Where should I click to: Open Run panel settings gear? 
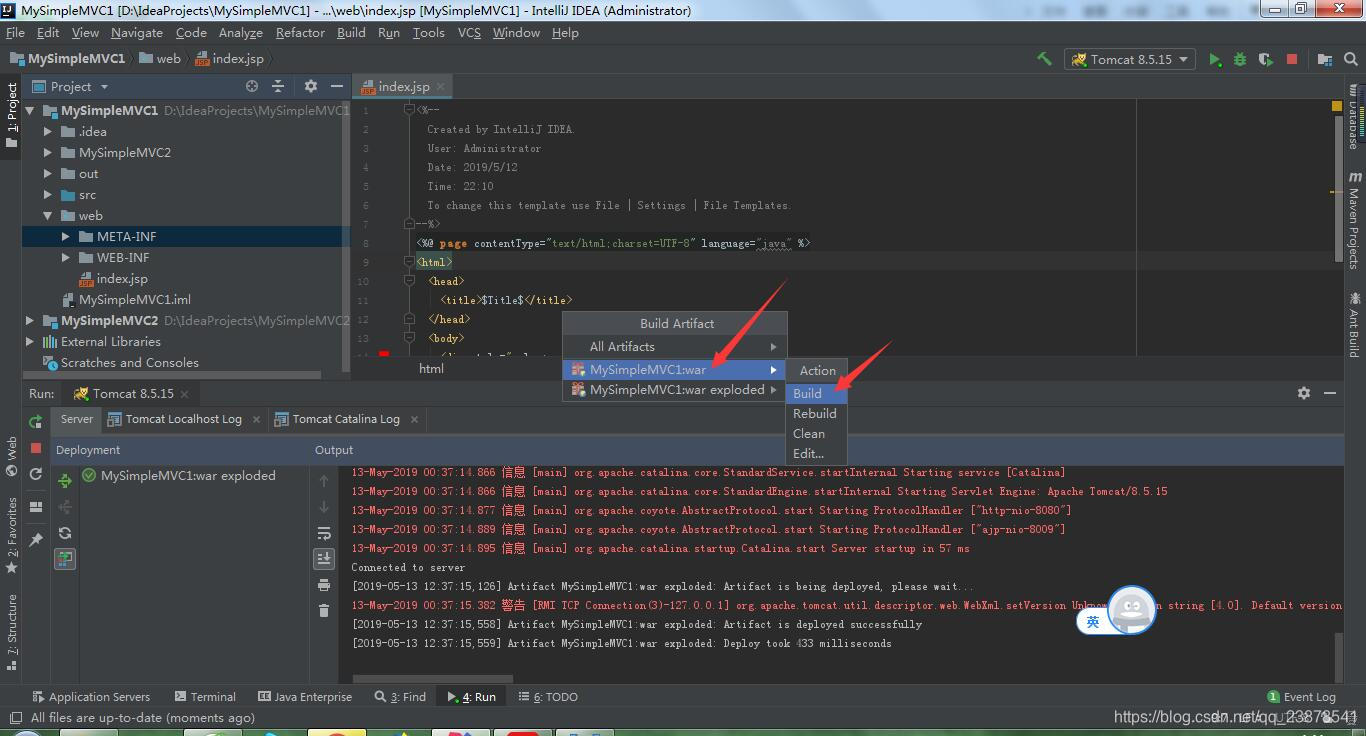(1304, 393)
